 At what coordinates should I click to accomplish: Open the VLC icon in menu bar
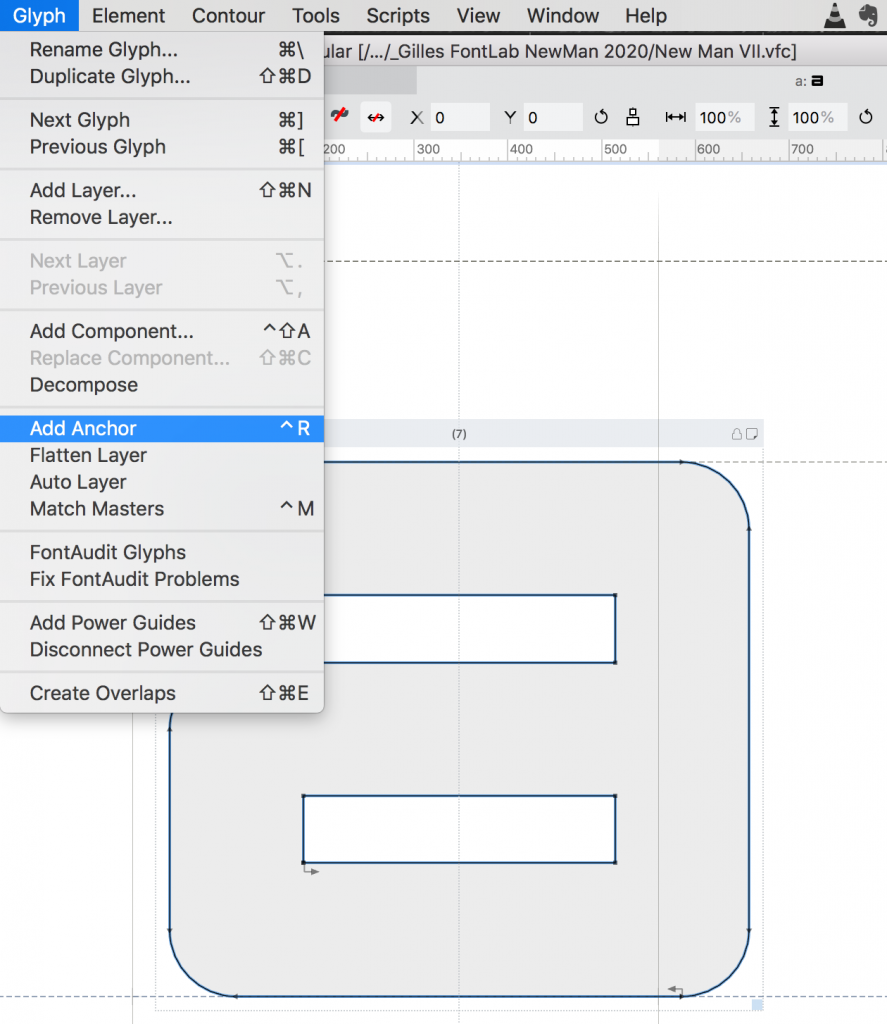point(834,15)
